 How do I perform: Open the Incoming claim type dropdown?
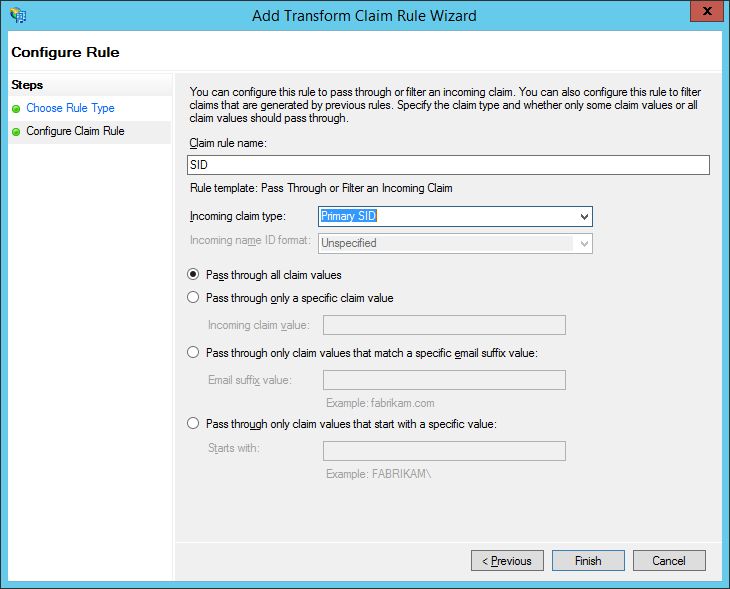coord(584,217)
